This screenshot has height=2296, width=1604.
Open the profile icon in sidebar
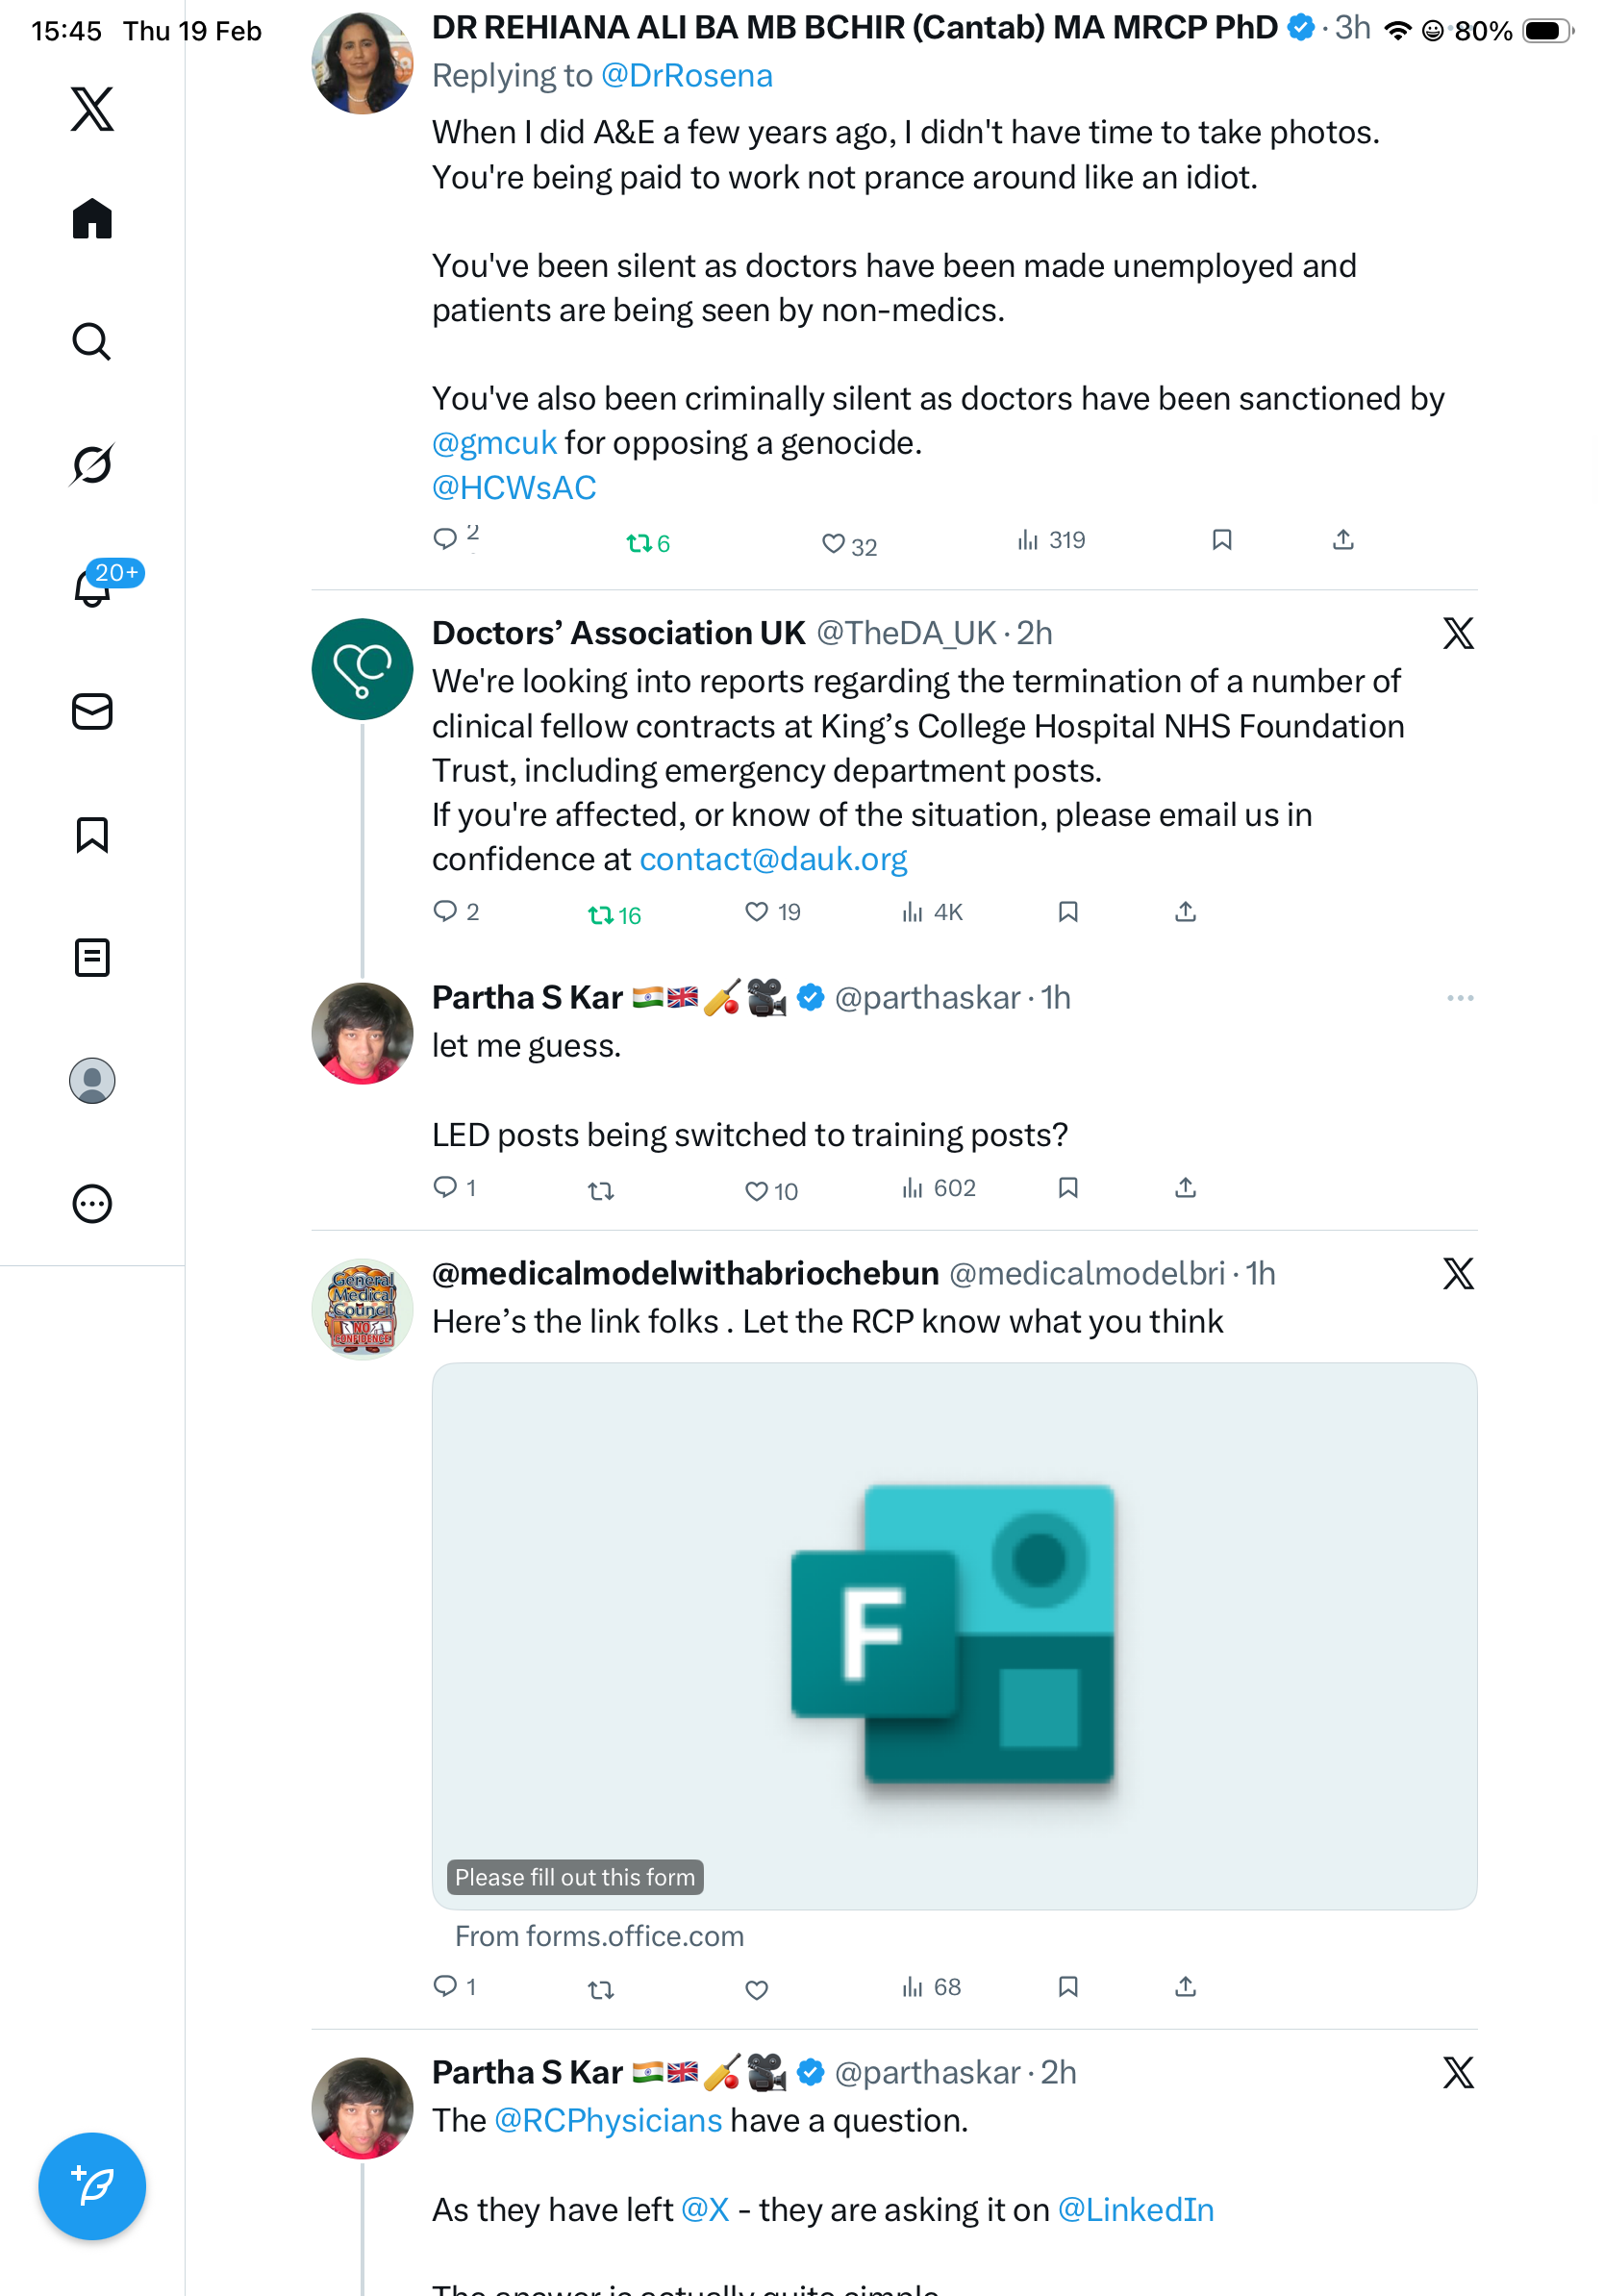point(92,1080)
